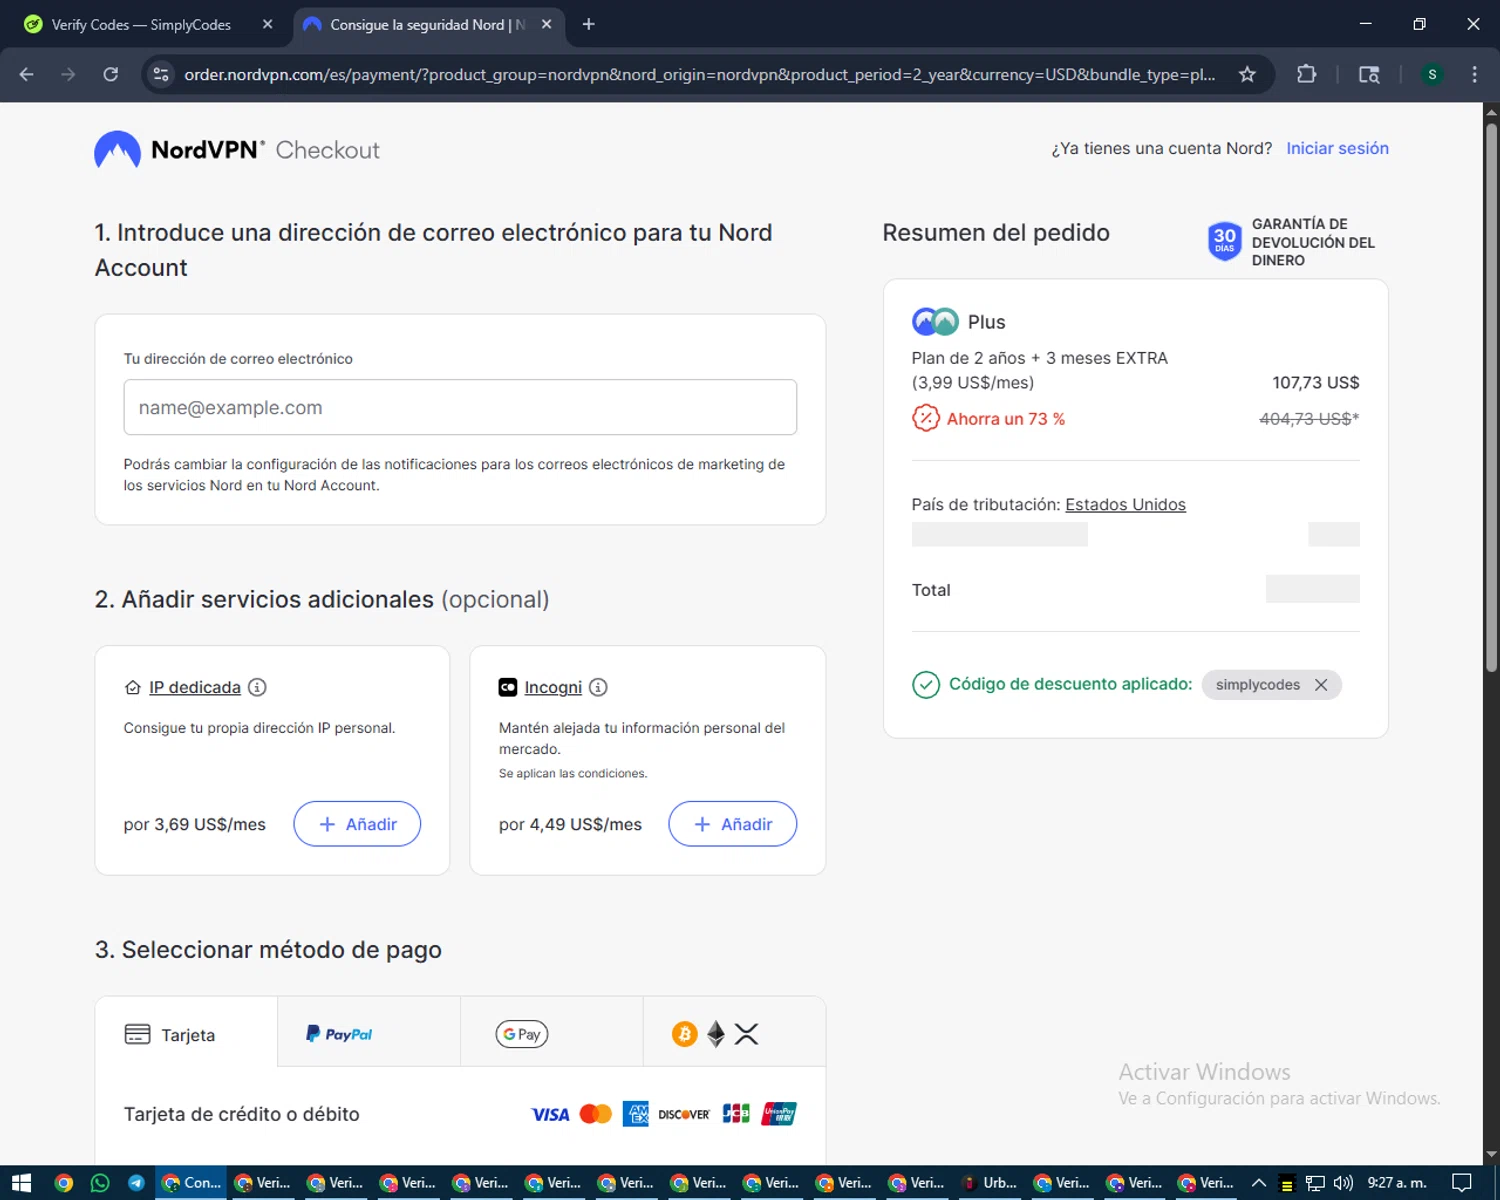The width and height of the screenshot is (1500, 1200).
Task: Click the NordVPN logo
Action: tap(179, 150)
